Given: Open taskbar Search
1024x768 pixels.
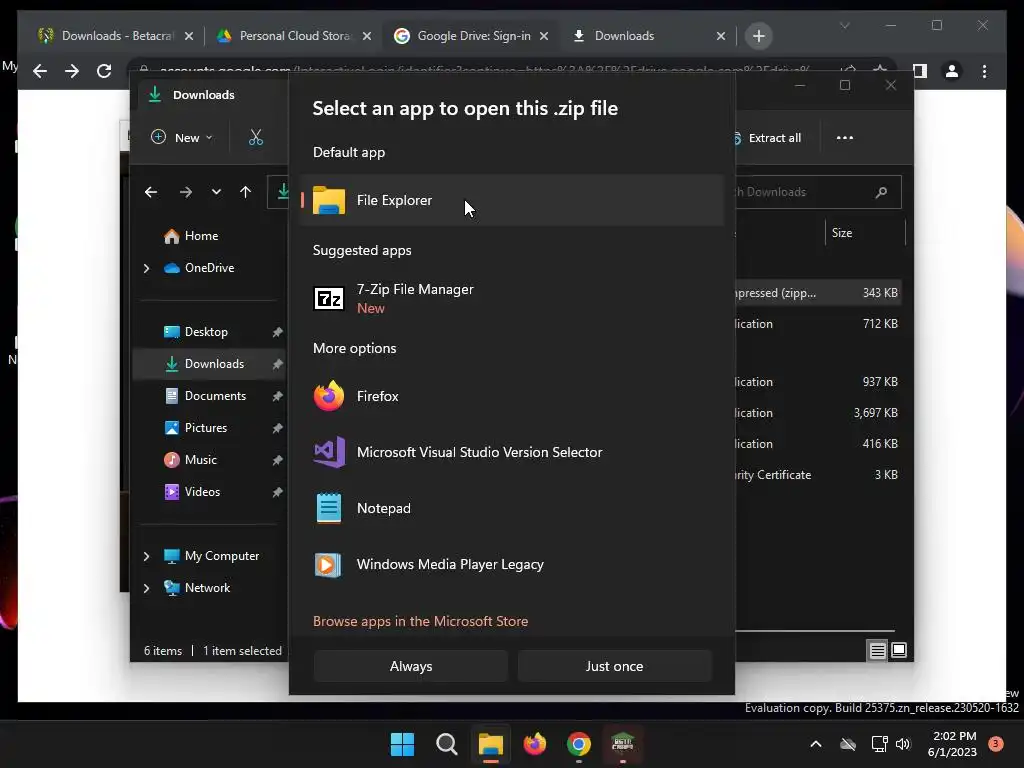Looking at the screenshot, I should [447, 744].
